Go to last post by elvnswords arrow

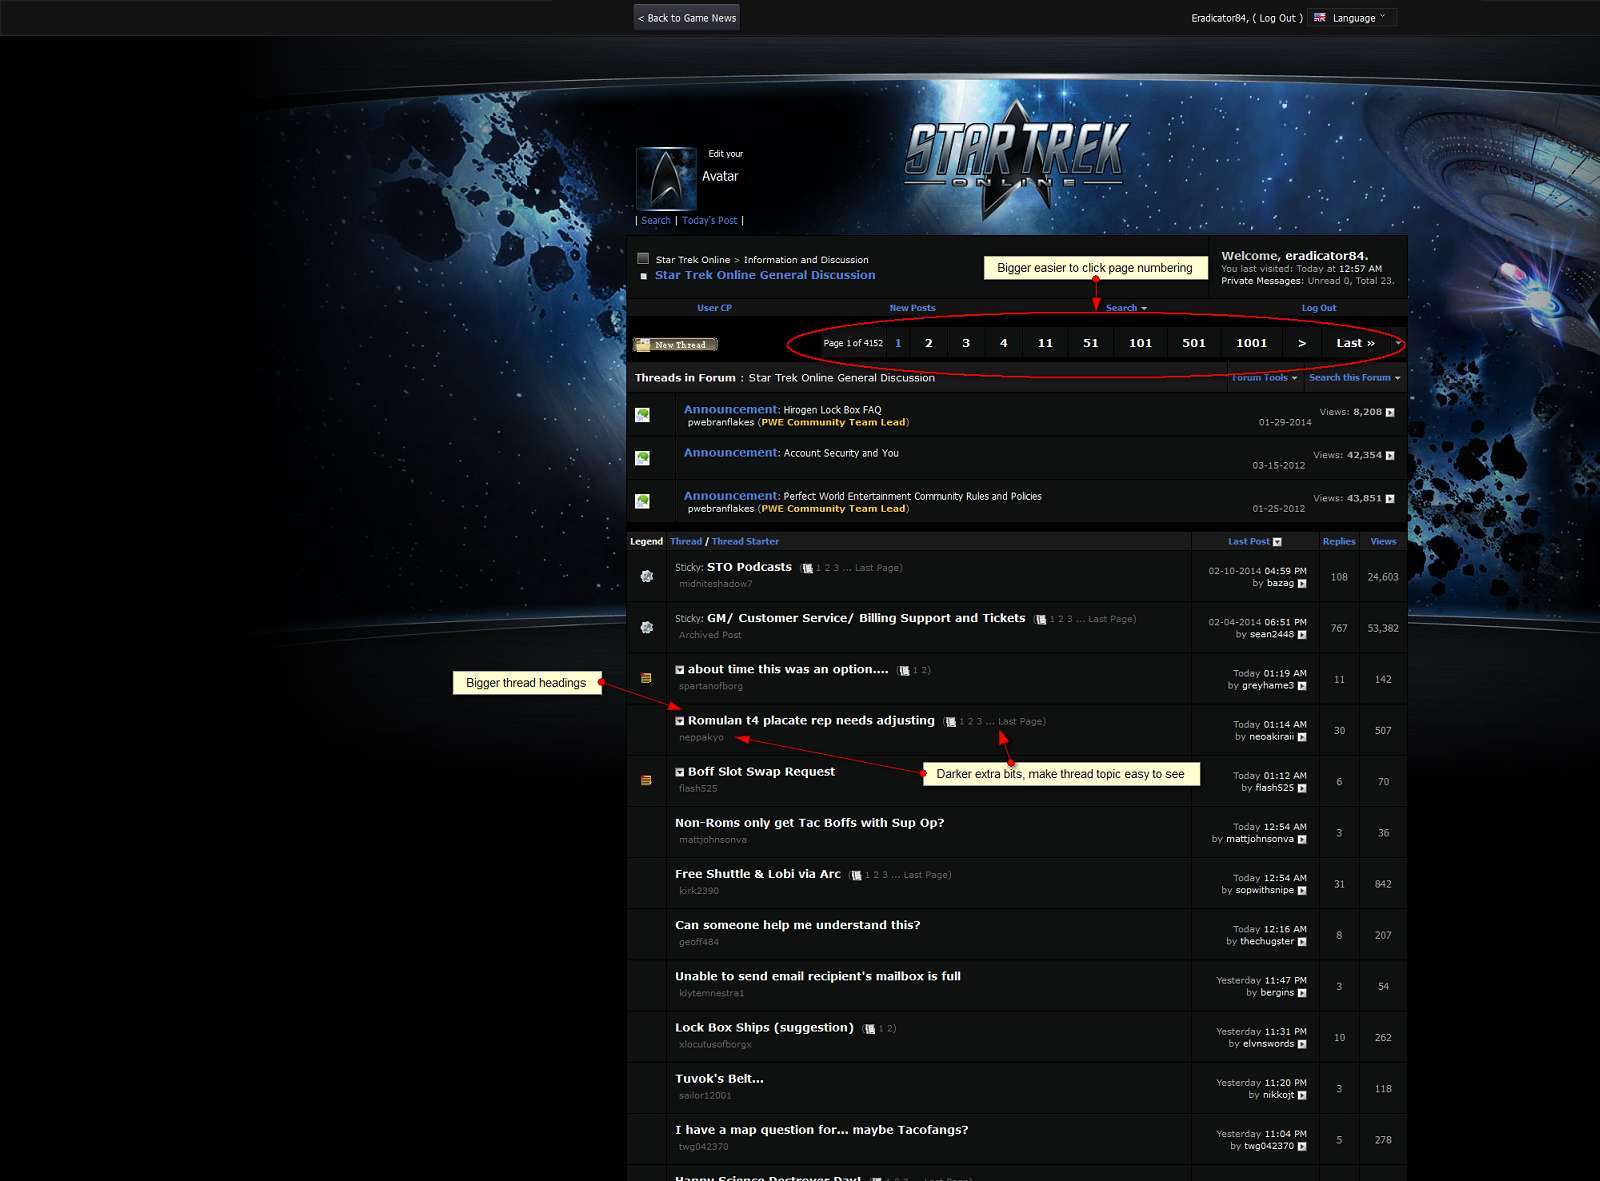click(x=1302, y=1044)
